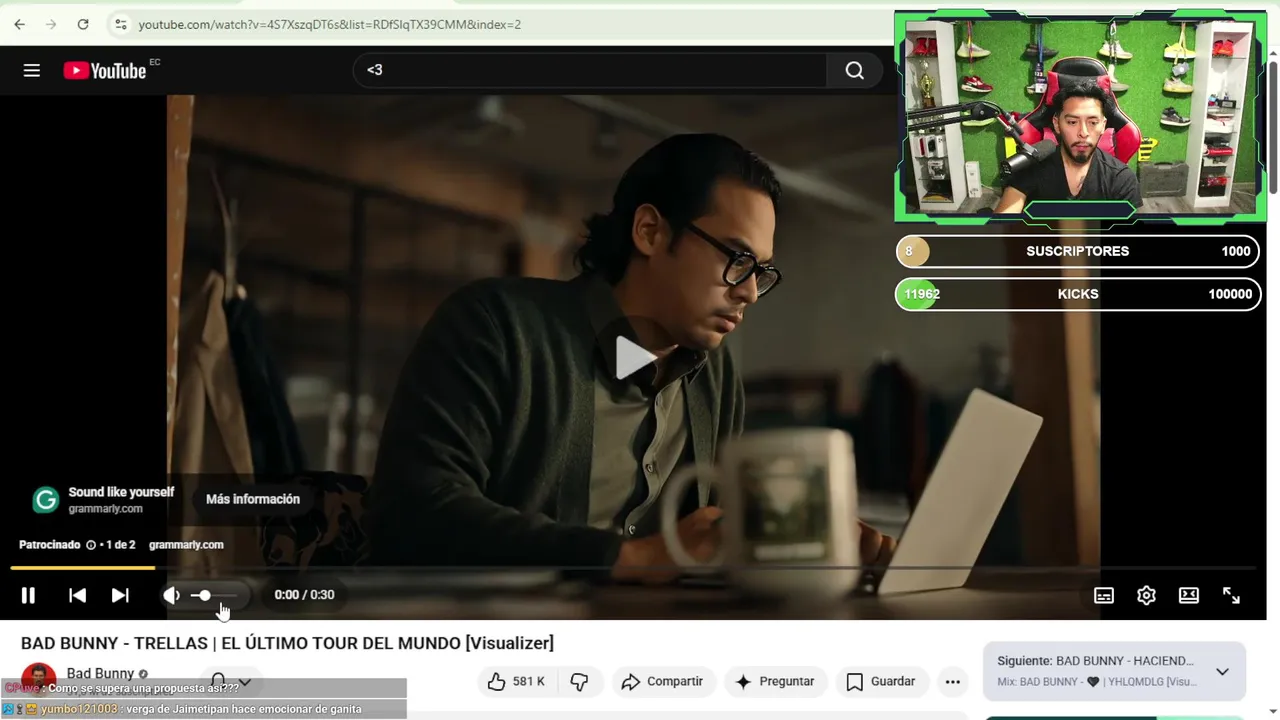Skip to previous video
The height and width of the screenshot is (720, 1280).
(77, 595)
